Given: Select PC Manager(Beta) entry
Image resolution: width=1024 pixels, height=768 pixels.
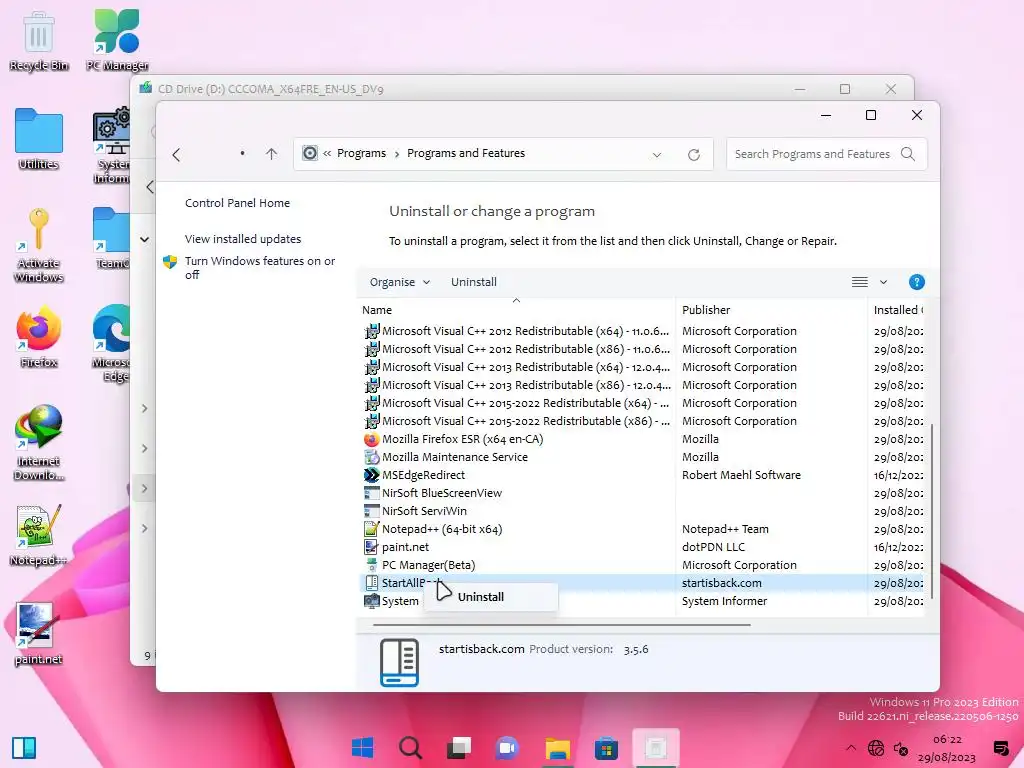Looking at the screenshot, I should (x=643, y=565).
